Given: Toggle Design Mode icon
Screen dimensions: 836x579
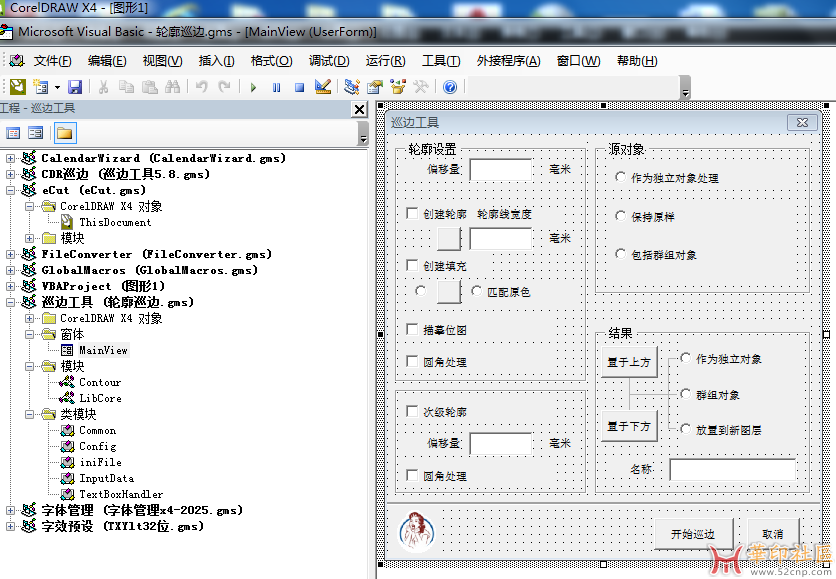Looking at the screenshot, I should click(323, 86).
